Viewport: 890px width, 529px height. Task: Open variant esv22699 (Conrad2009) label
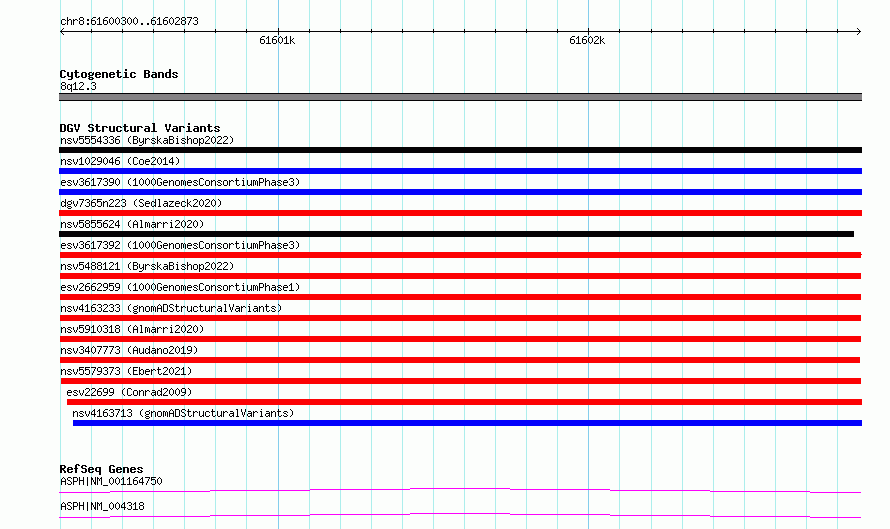(129, 392)
